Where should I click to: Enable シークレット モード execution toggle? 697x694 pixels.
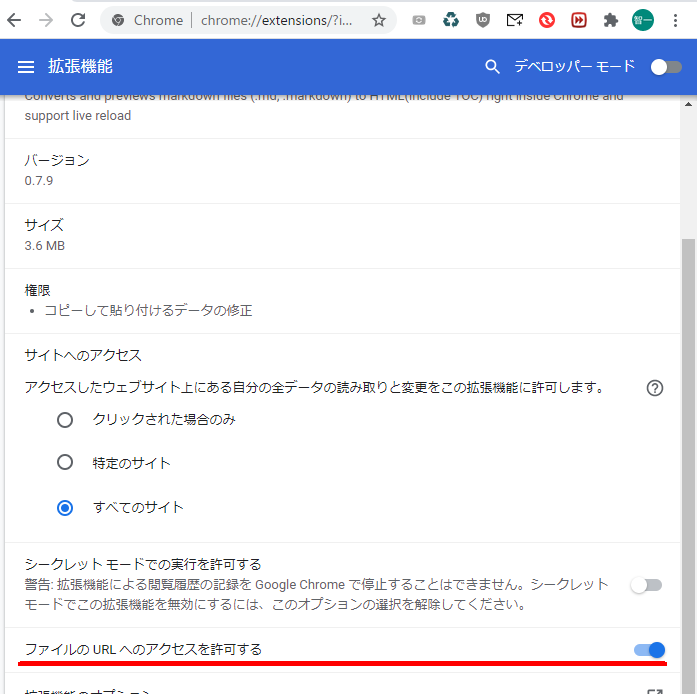click(x=646, y=585)
